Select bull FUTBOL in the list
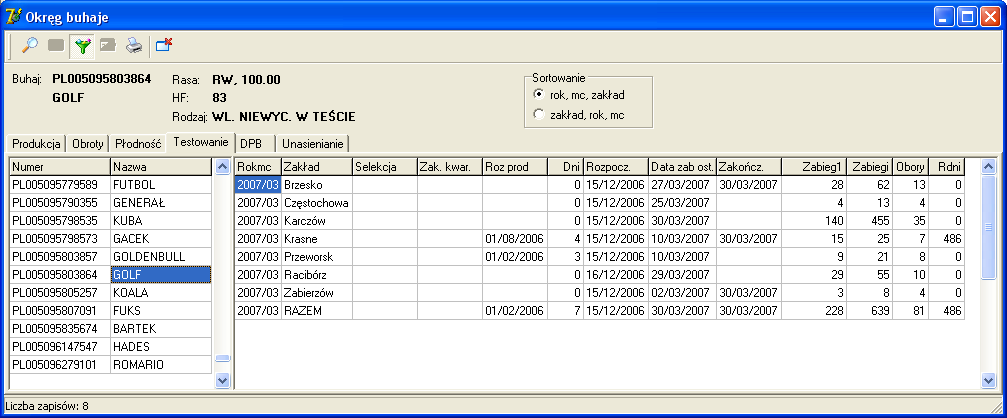The image size is (1007, 418). click(x=161, y=185)
